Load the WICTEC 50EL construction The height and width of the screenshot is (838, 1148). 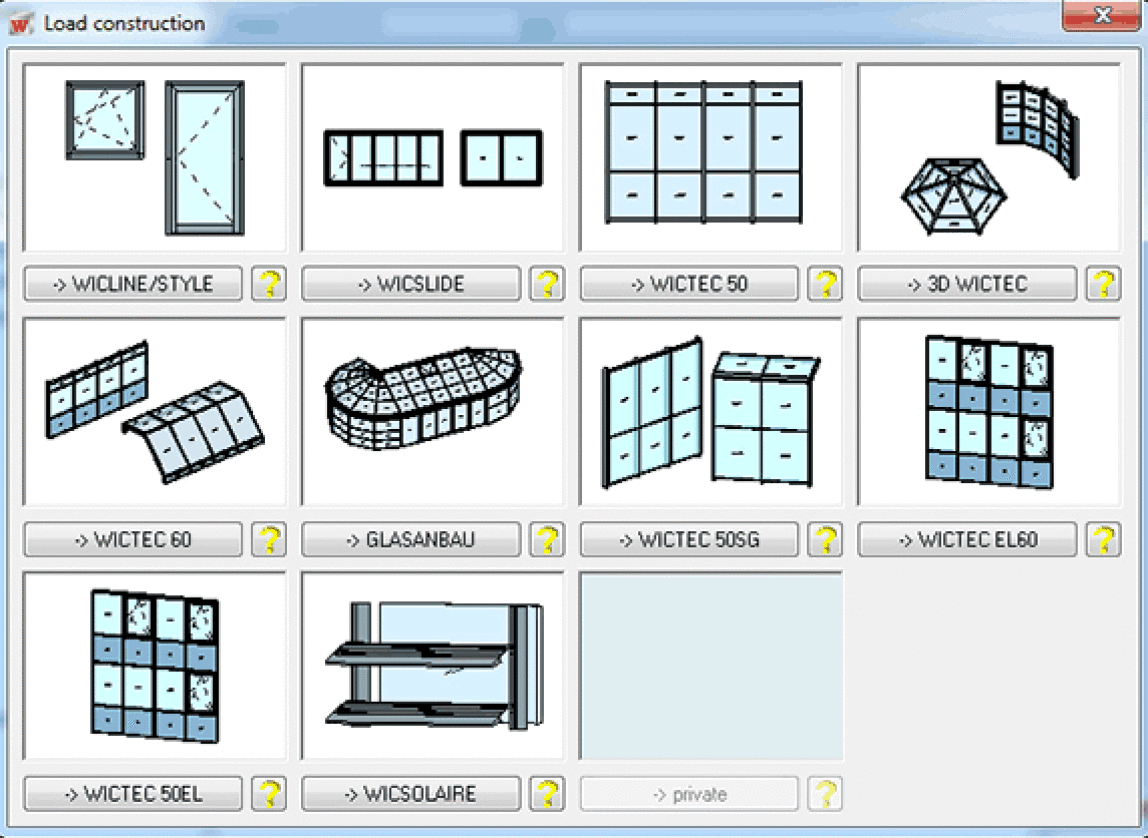click(133, 794)
